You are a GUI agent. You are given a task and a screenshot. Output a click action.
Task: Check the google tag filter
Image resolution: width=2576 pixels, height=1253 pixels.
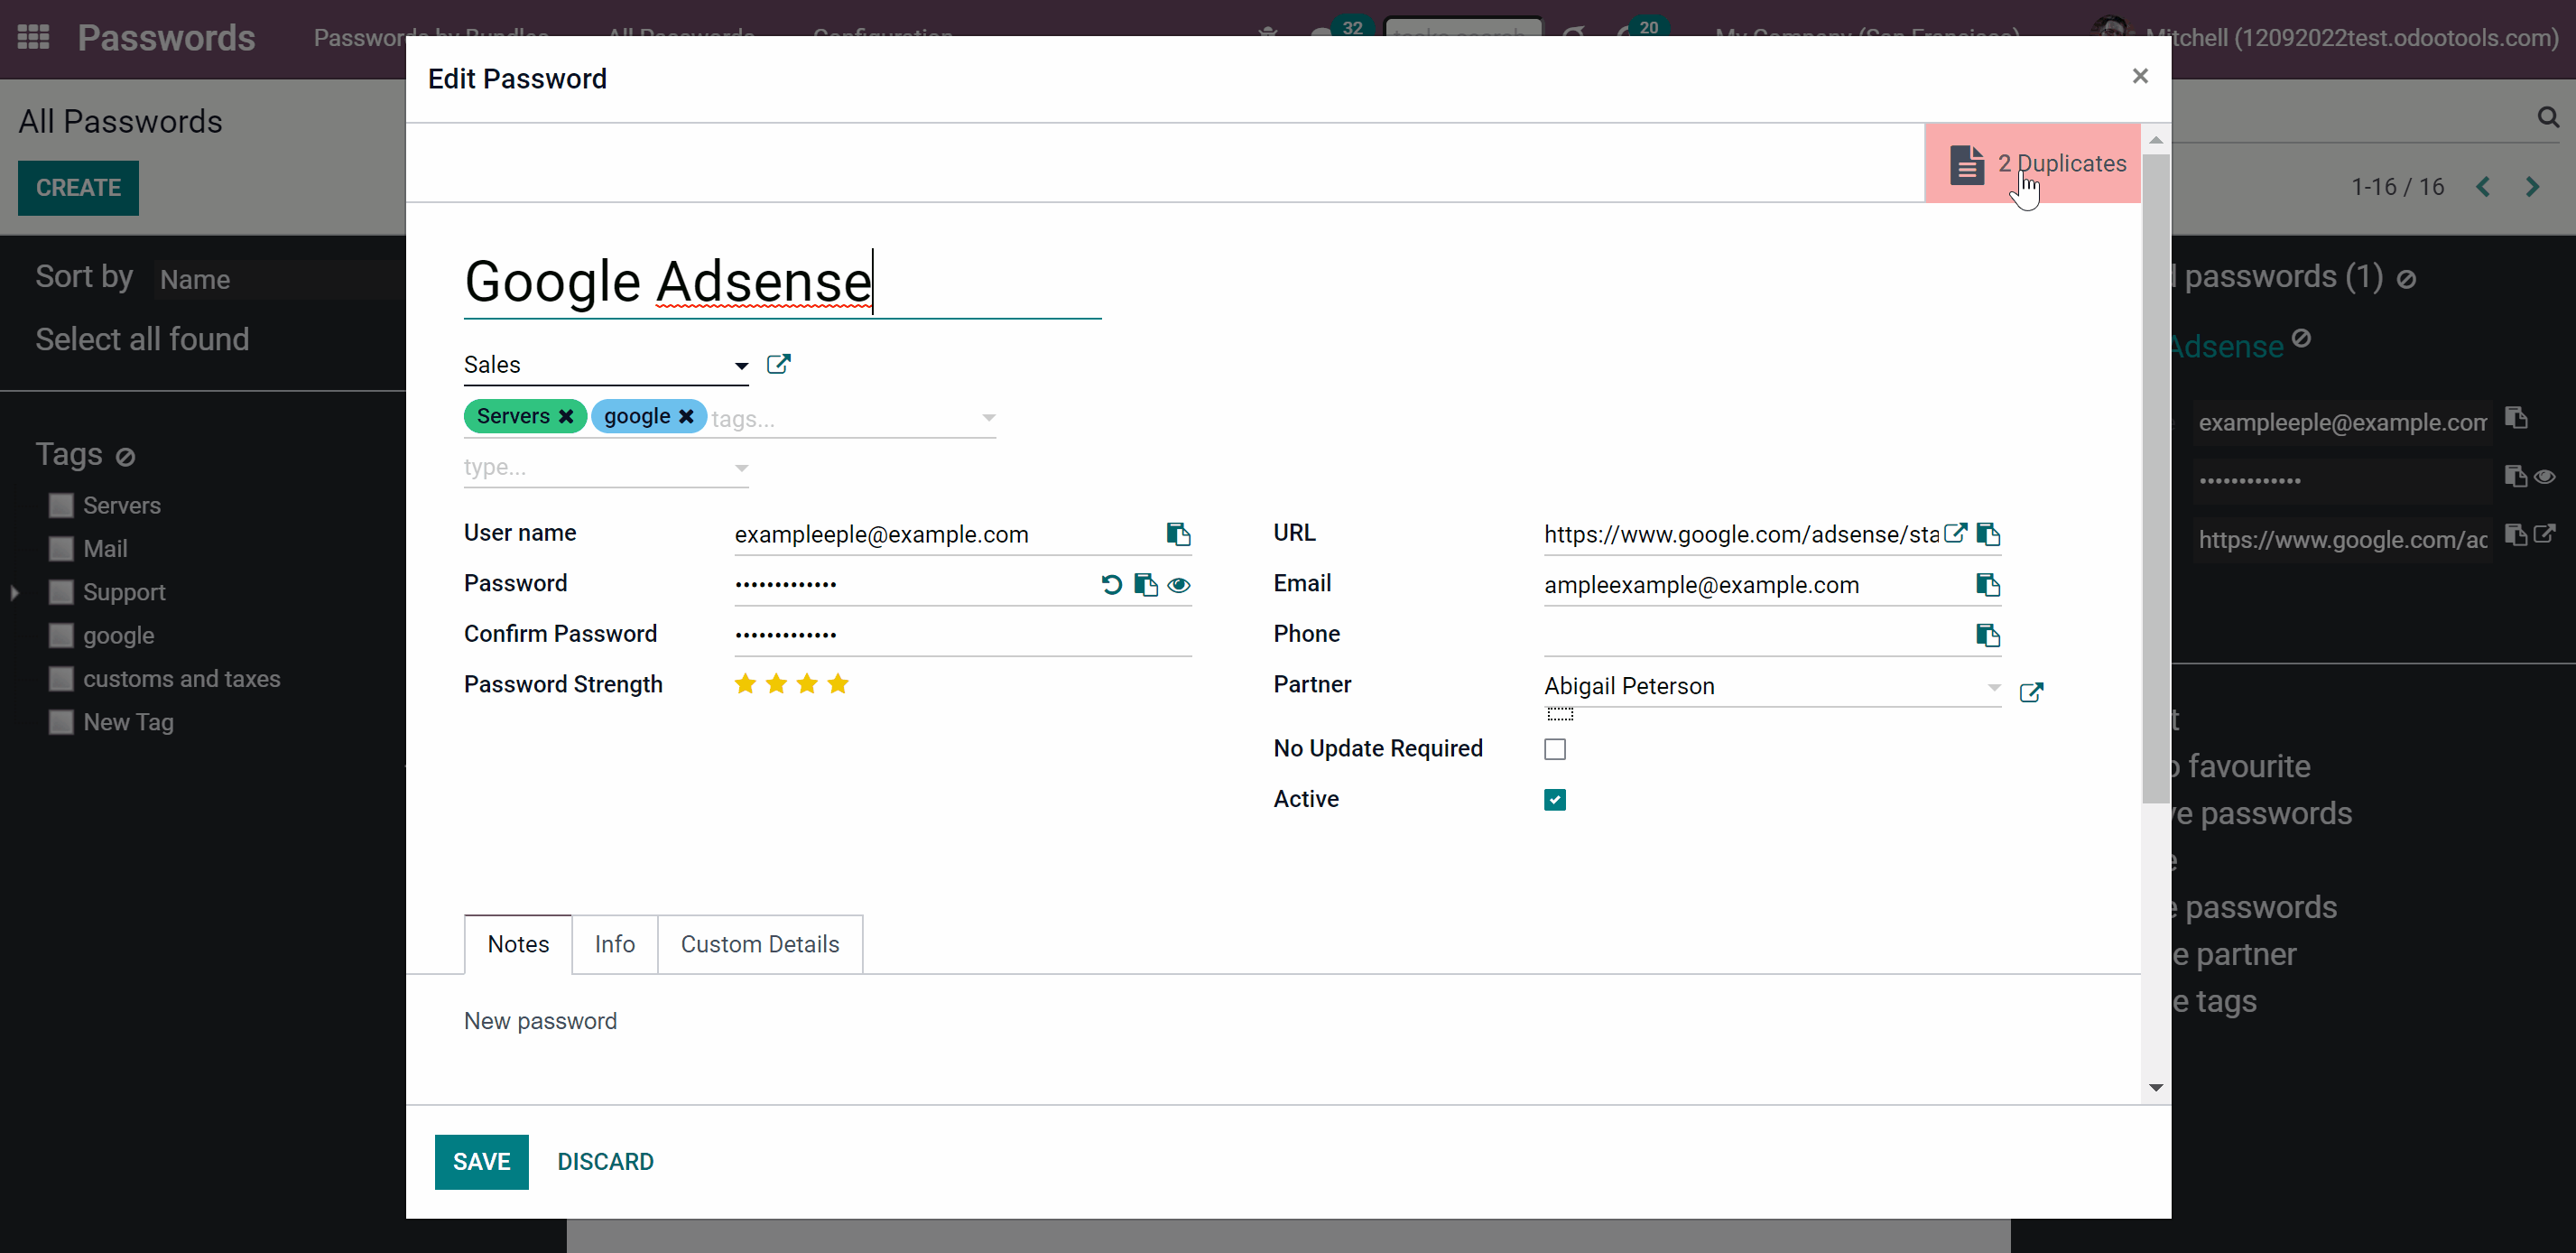[x=61, y=636]
